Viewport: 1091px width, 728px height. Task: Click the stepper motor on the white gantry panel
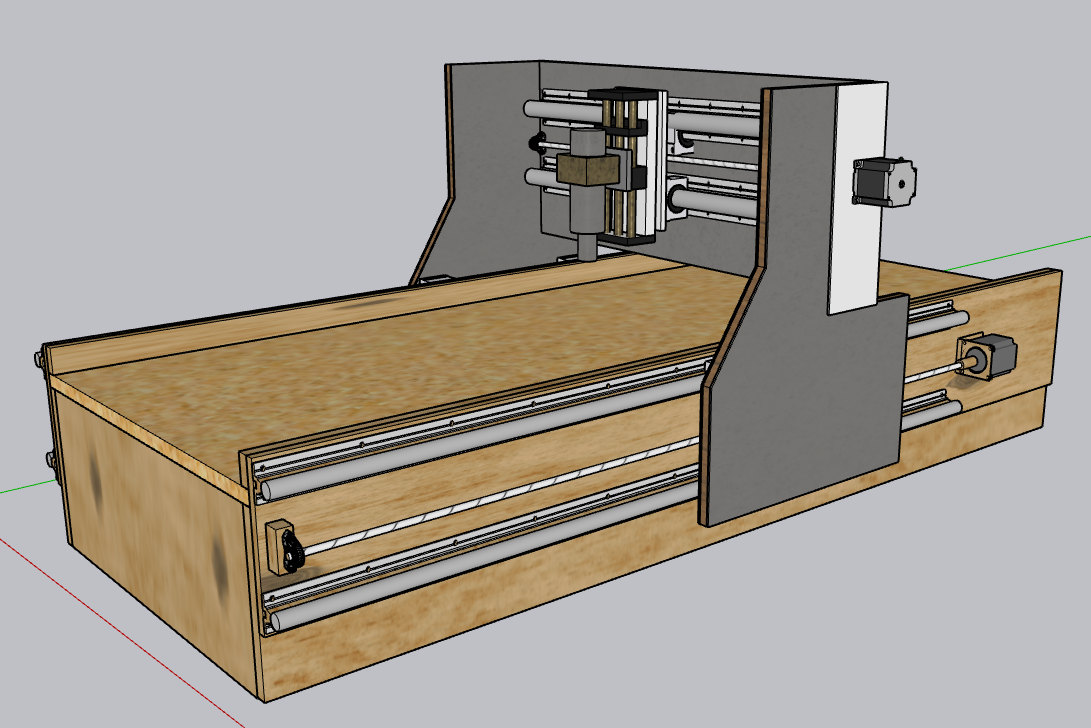[883, 182]
